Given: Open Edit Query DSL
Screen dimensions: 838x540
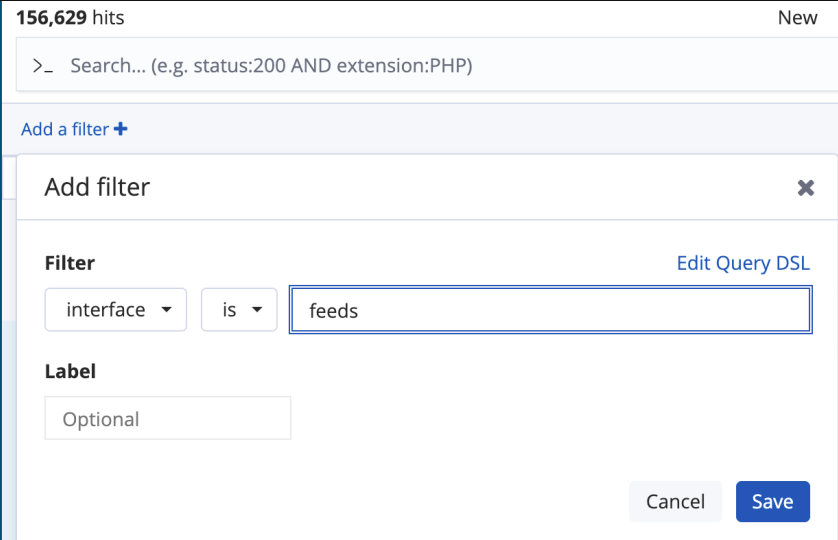Looking at the screenshot, I should coord(743,263).
